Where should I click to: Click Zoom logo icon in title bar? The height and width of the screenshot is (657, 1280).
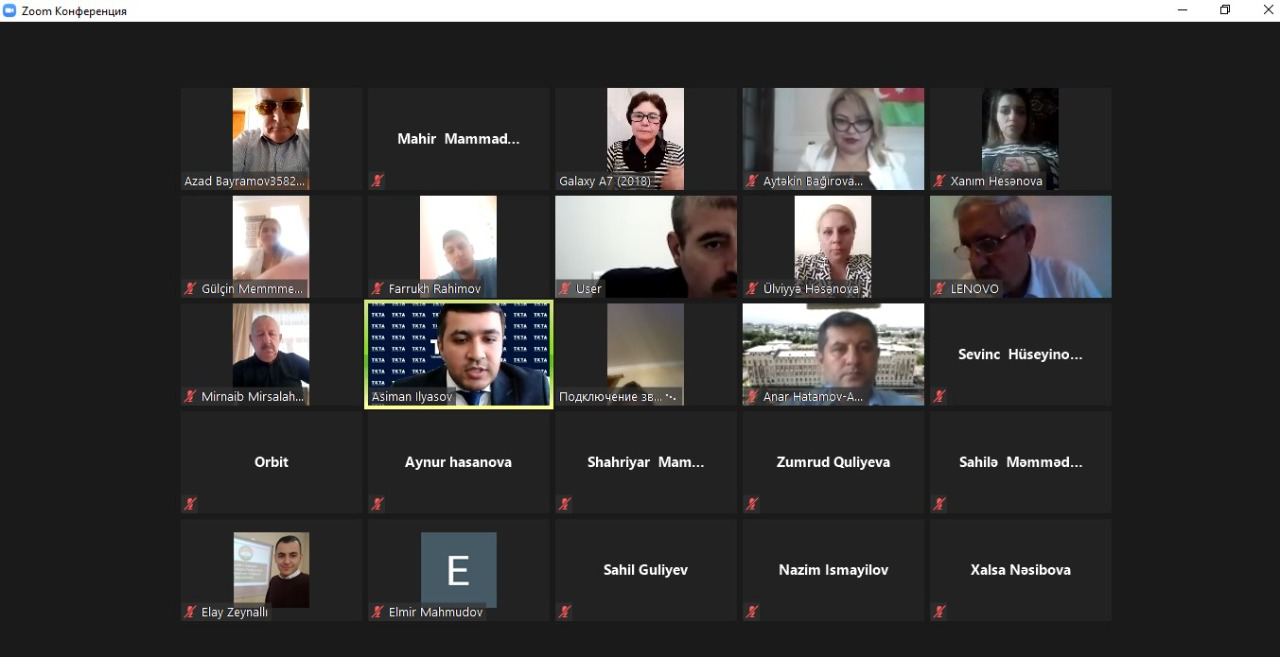tap(10, 10)
